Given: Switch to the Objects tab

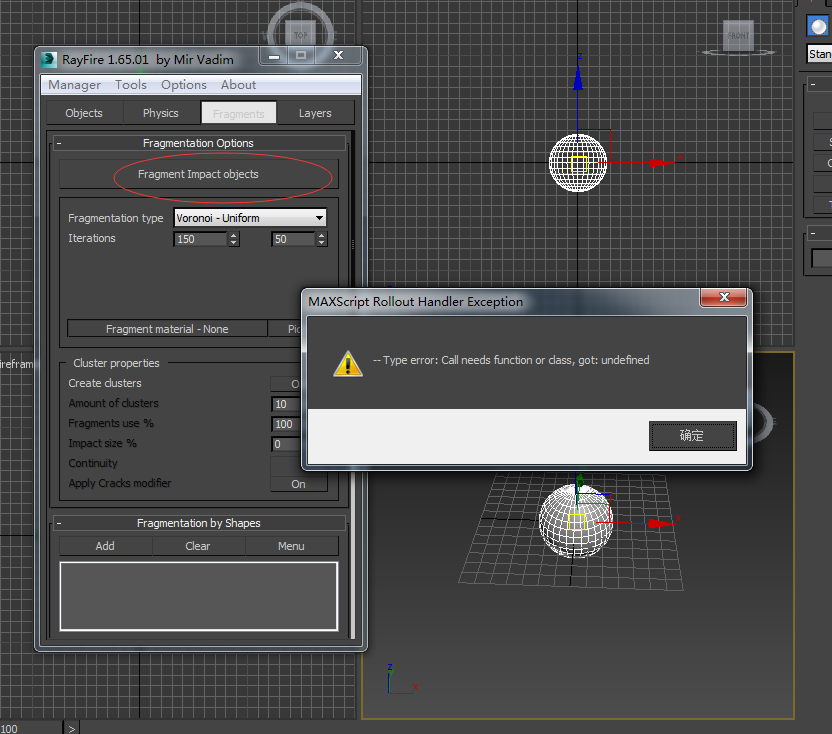Looking at the screenshot, I should coord(84,113).
